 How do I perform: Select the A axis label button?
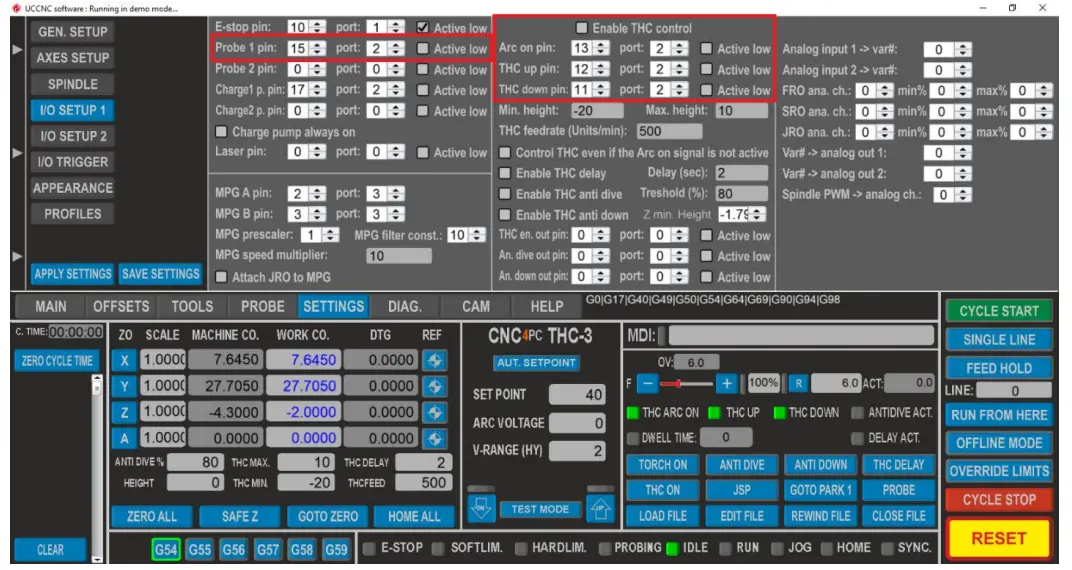(124, 438)
